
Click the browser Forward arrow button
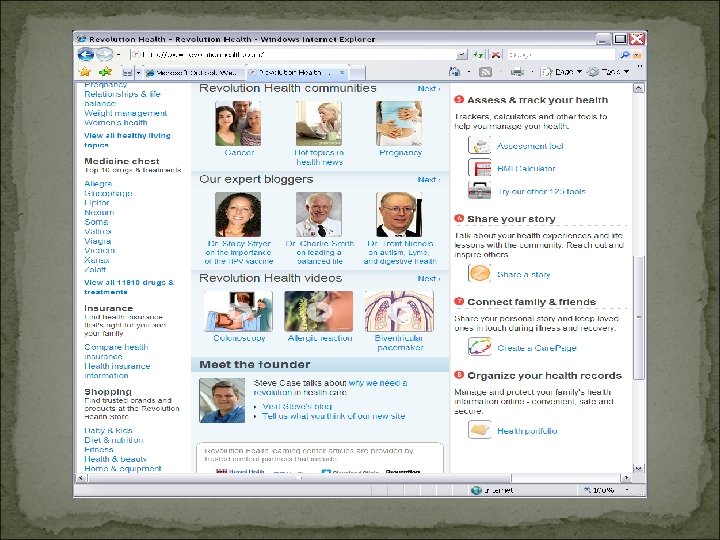pos(104,55)
